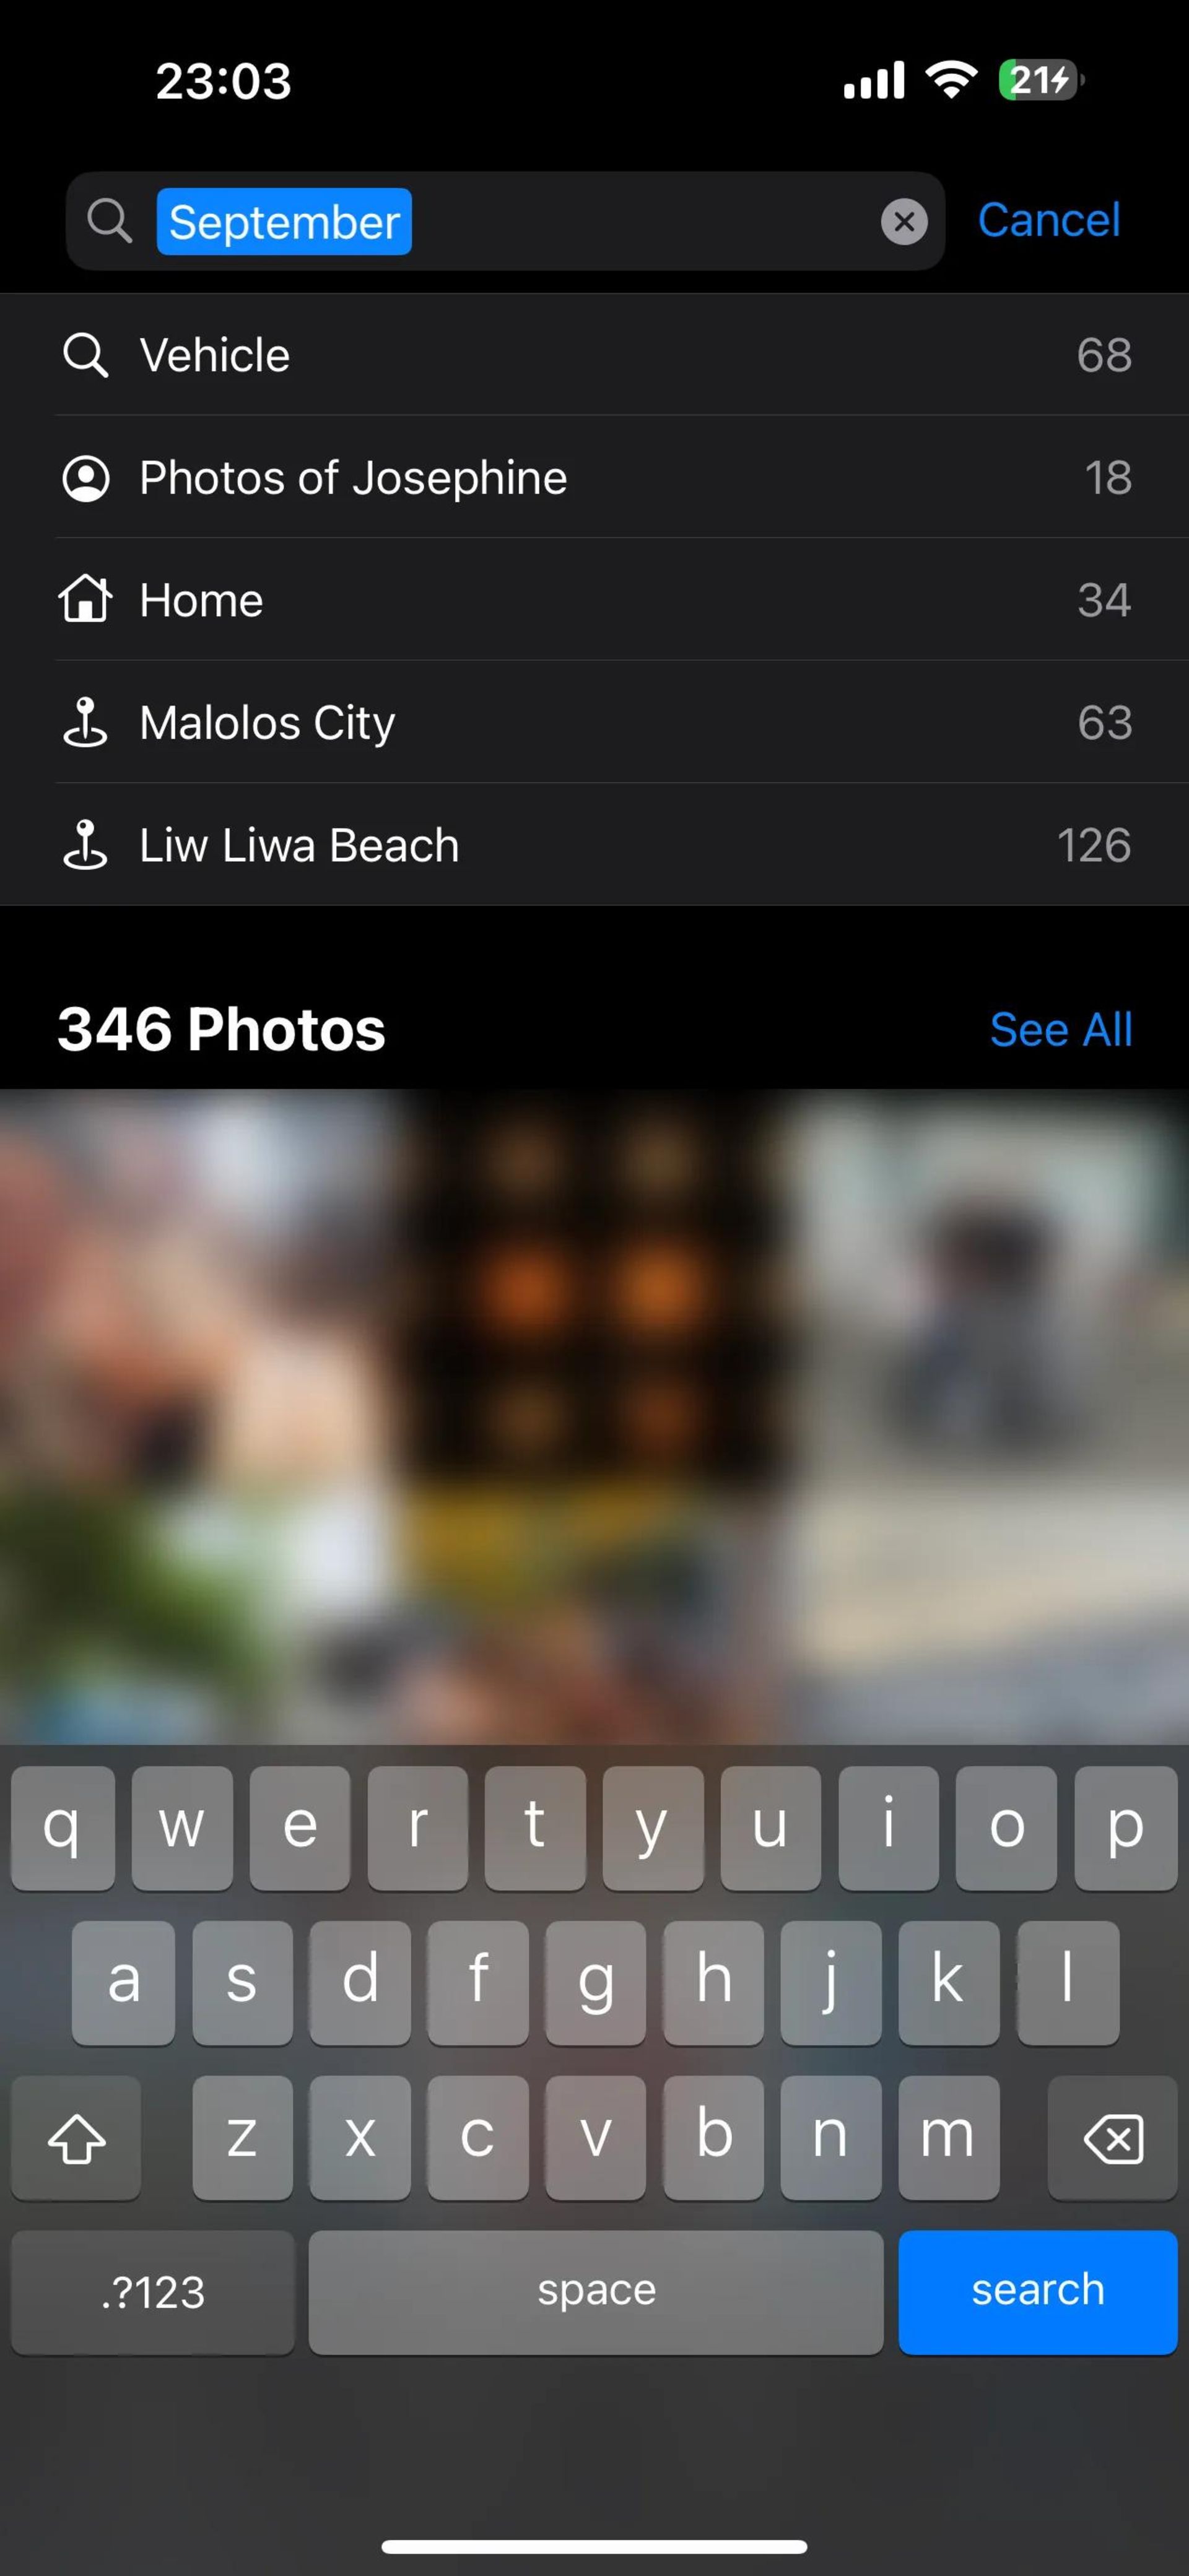Expand Vehicle category results
Image resolution: width=1189 pixels, height=2576 pixels.
coord(594,355)
